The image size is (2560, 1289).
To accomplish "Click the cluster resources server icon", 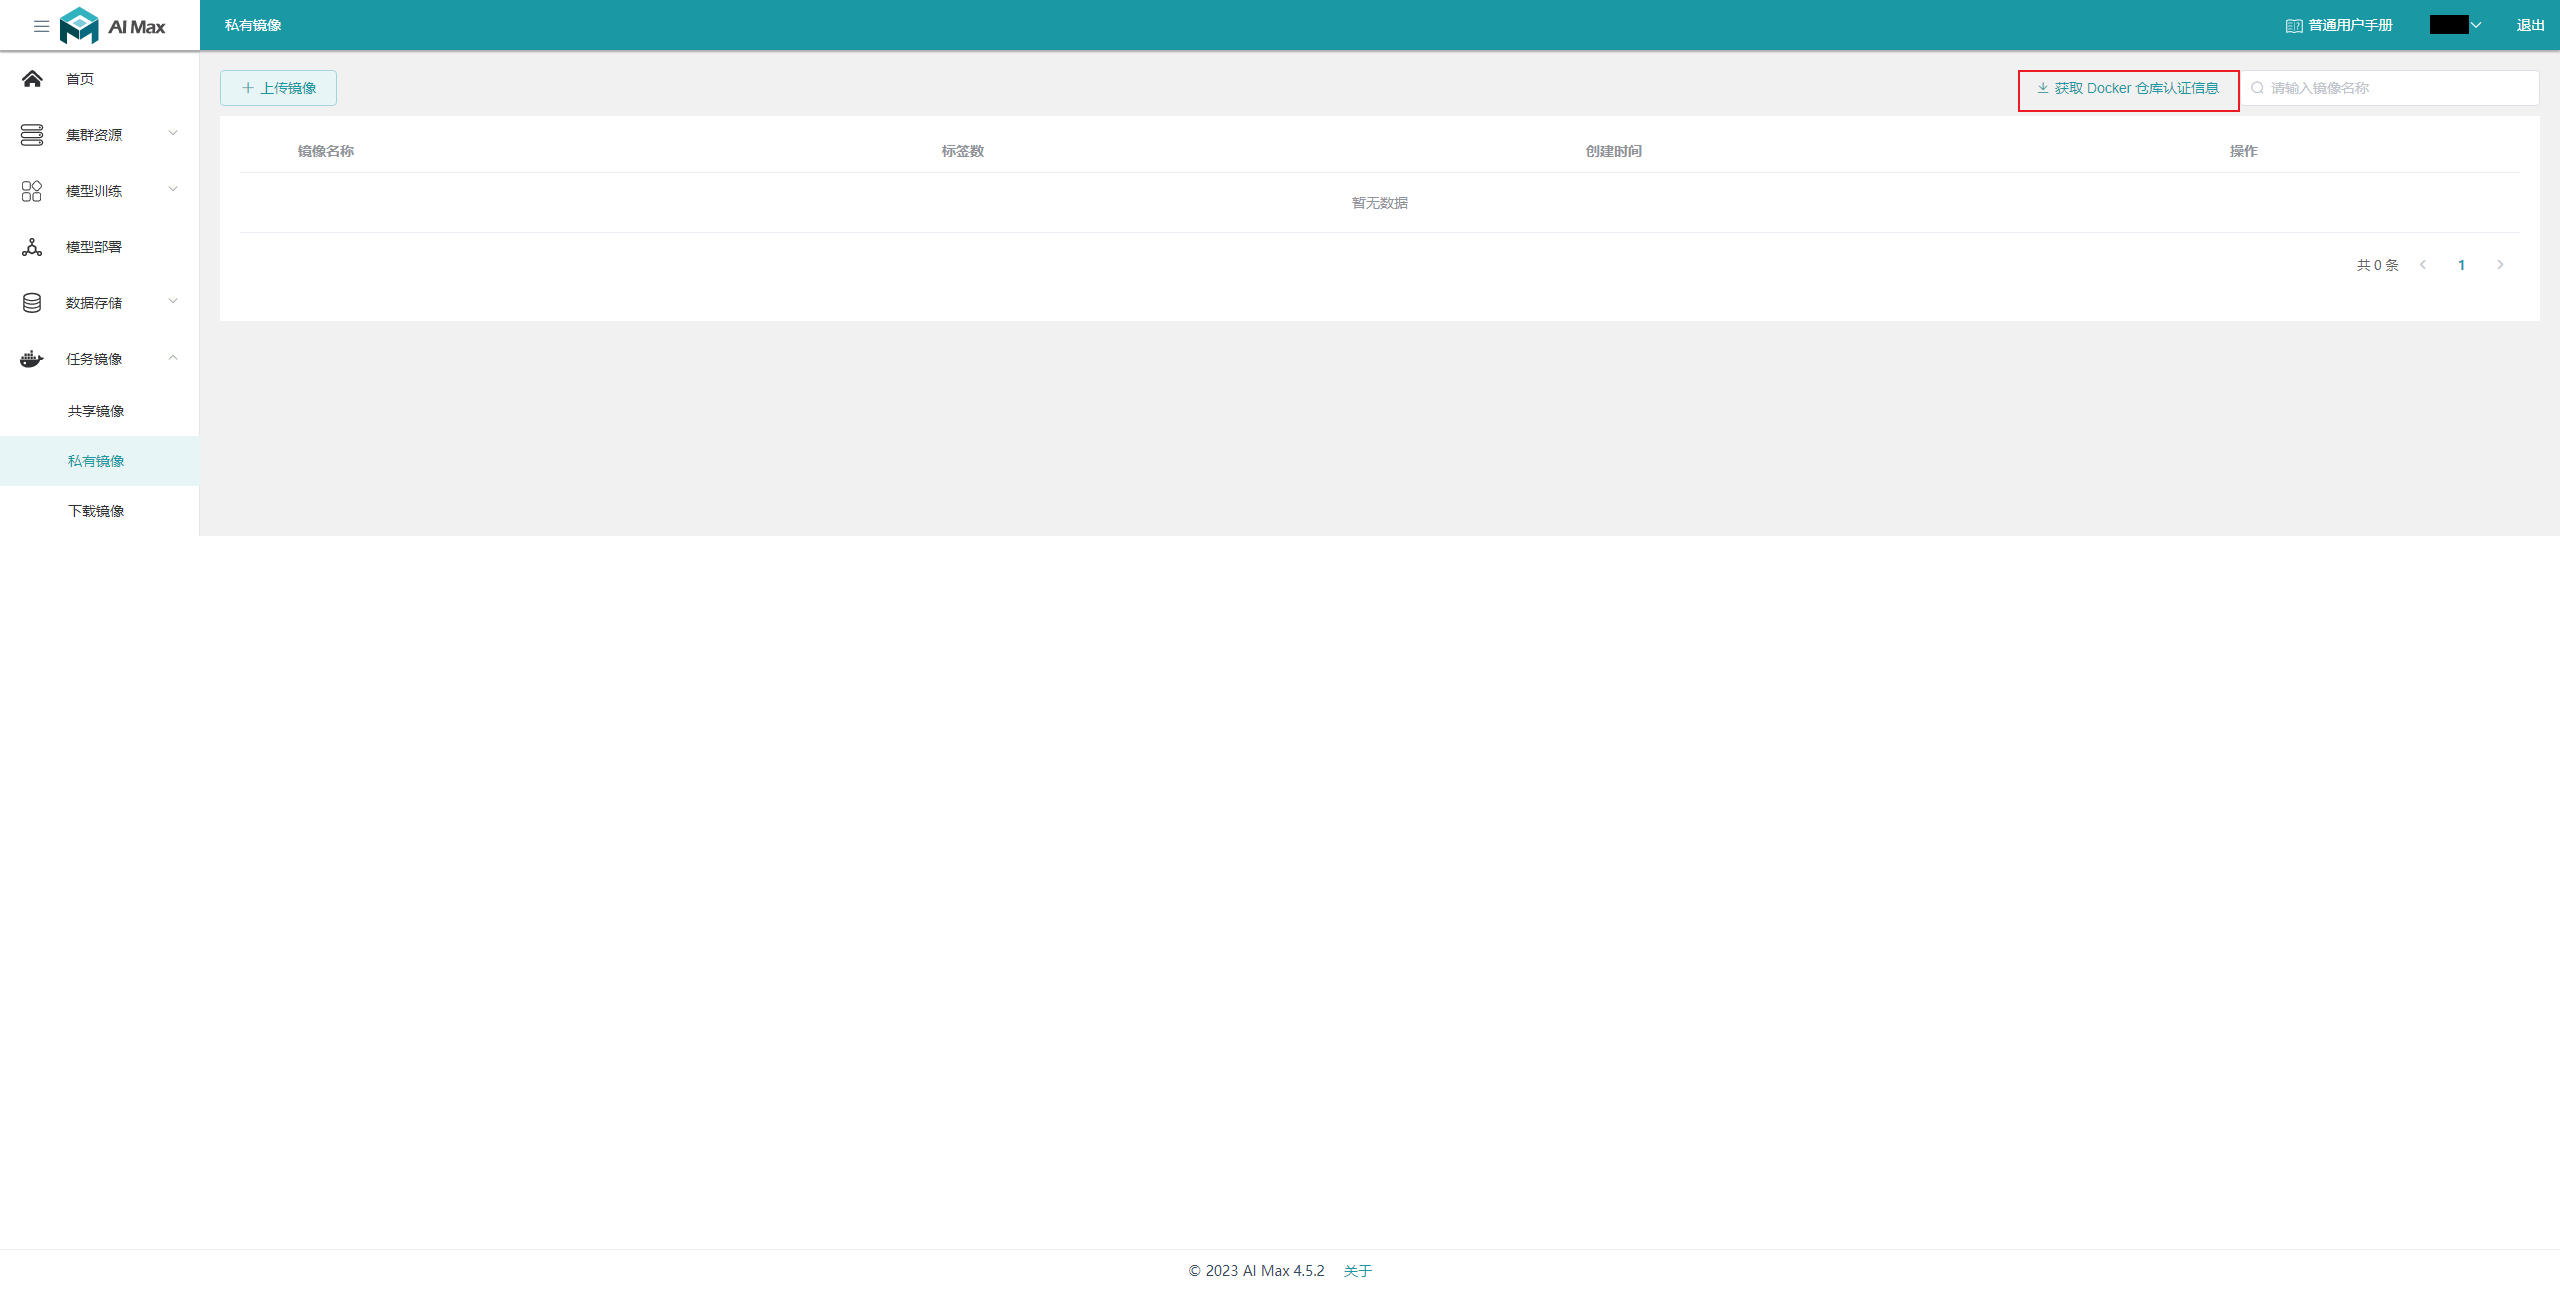I will (x=32, y=135).
